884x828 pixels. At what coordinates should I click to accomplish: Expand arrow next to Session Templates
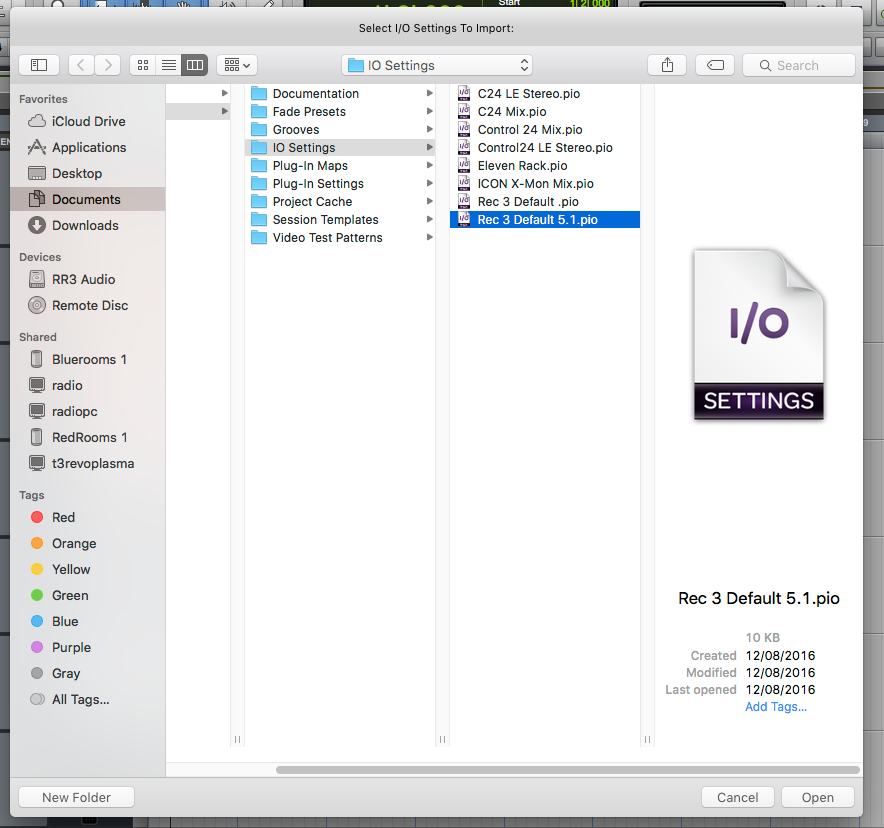coord(429,219)
